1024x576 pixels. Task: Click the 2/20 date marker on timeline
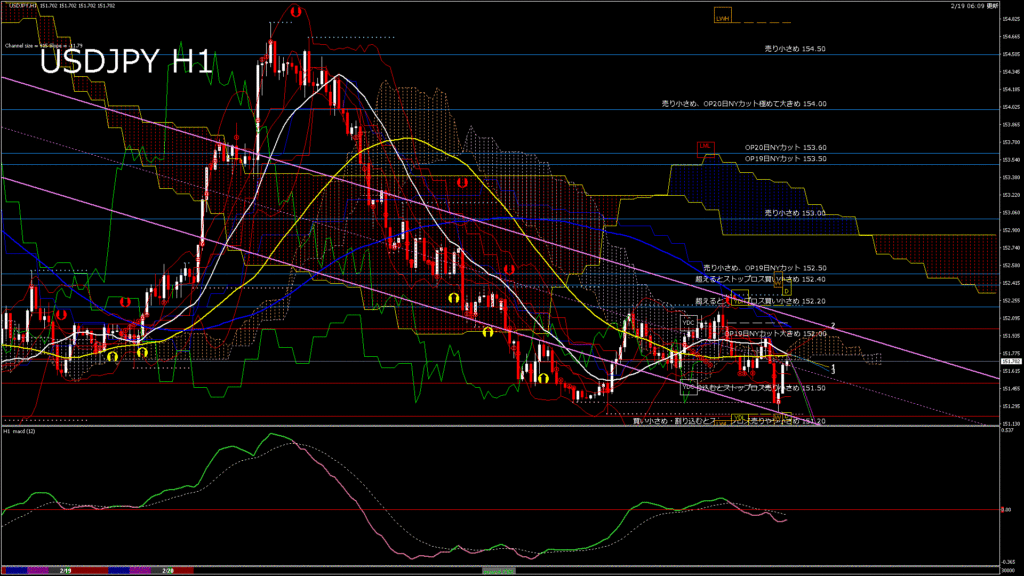coord(166,571)
